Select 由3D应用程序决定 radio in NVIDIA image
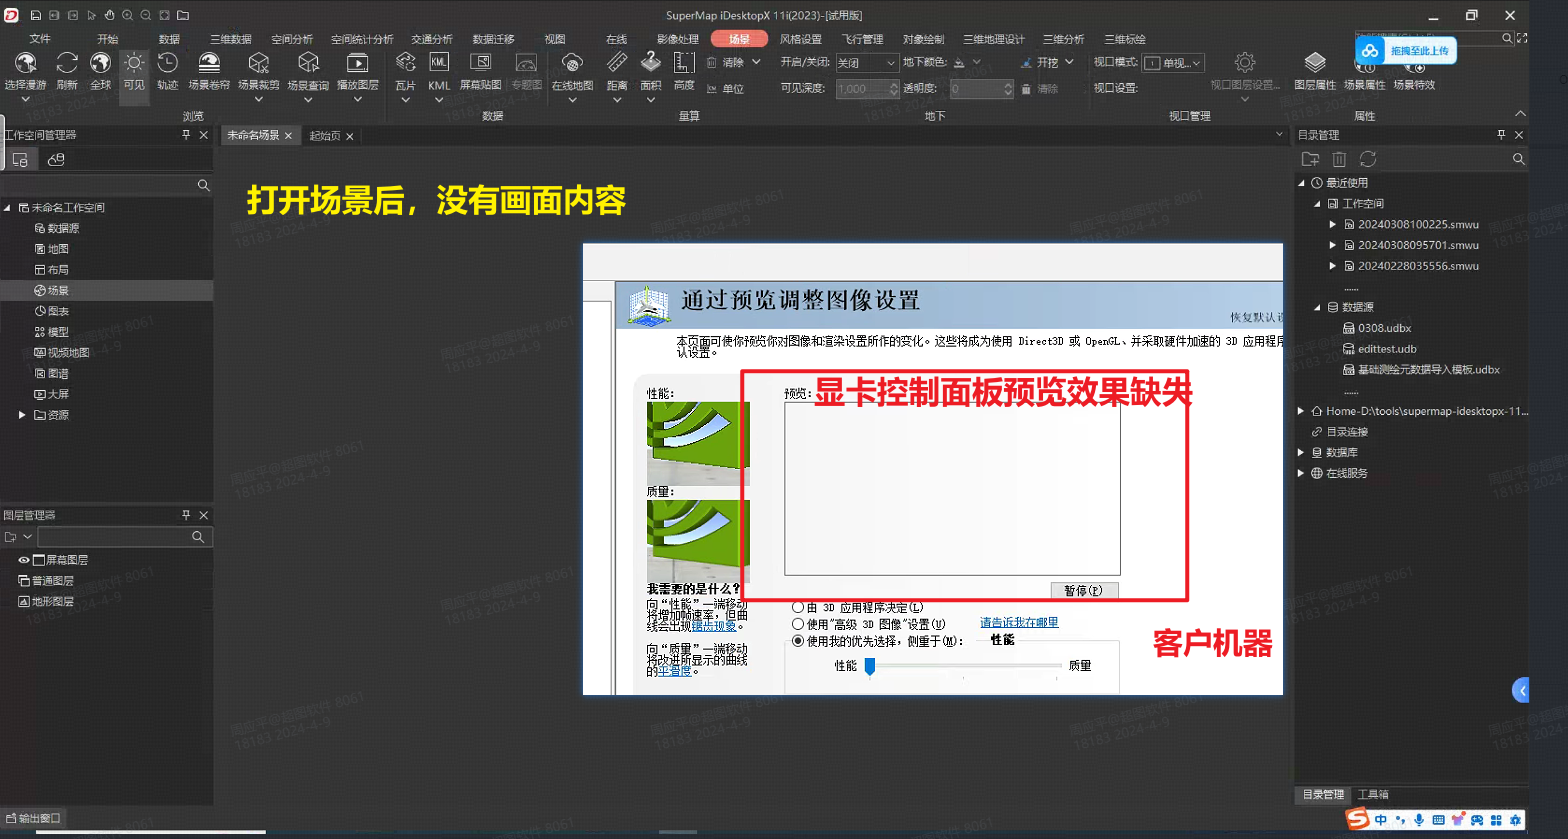This screenshot has width=1568, height=839. (798, 607)
